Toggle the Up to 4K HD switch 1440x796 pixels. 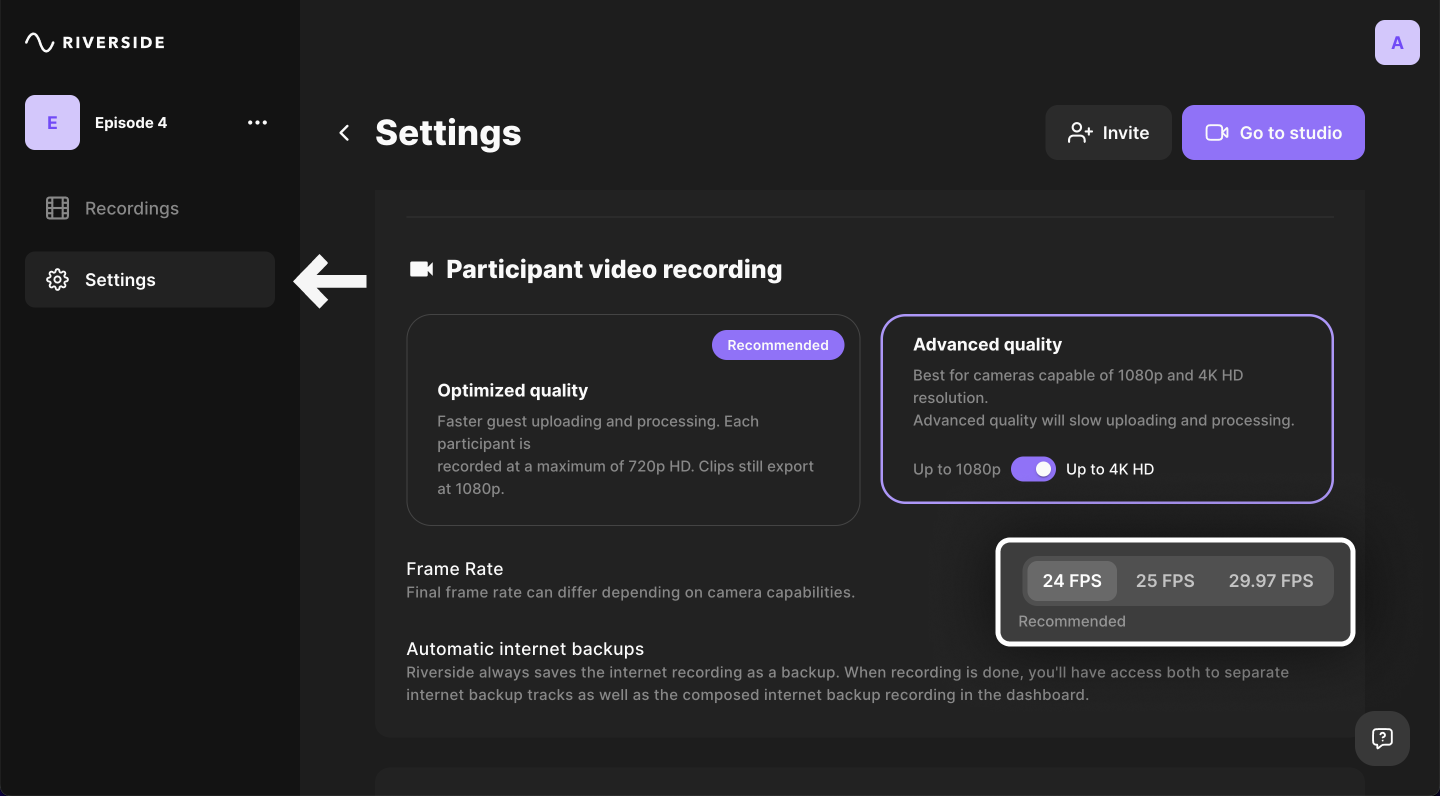pos(1033,469)
